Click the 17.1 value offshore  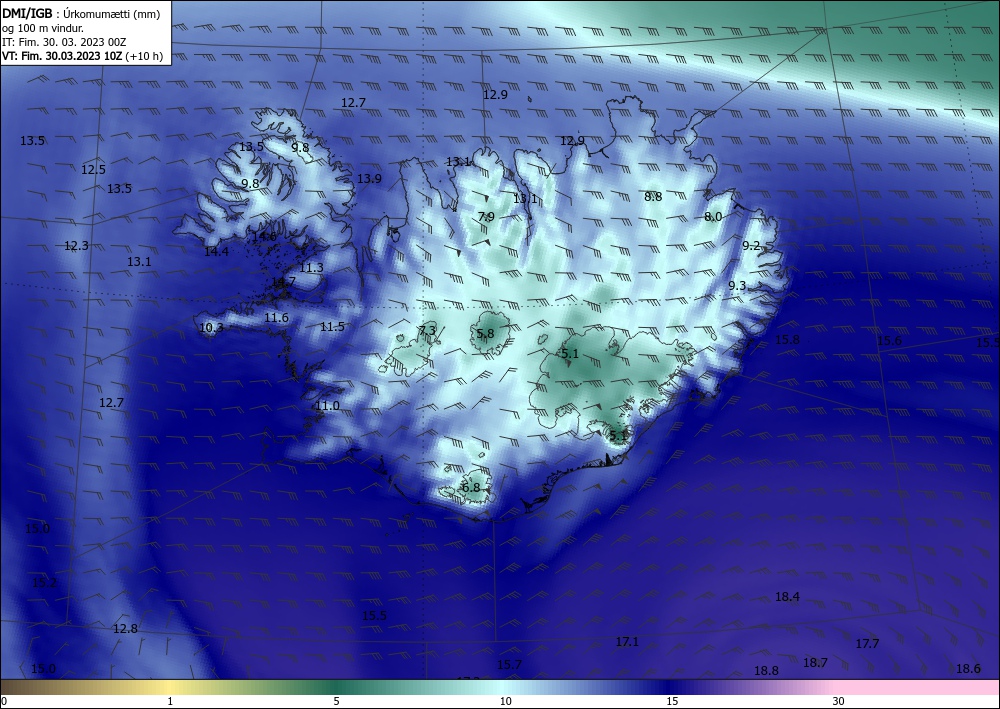(627, 642)
